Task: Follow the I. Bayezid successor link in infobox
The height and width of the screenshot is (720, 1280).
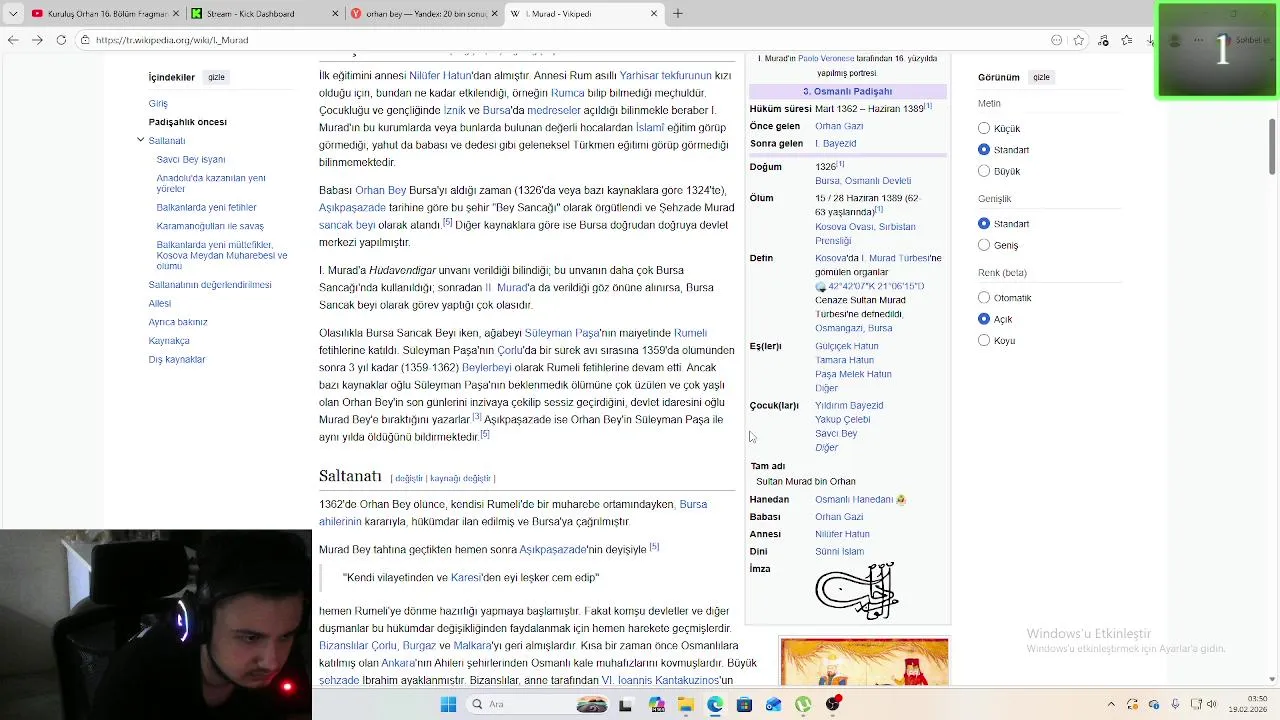Action: point(835,143)
